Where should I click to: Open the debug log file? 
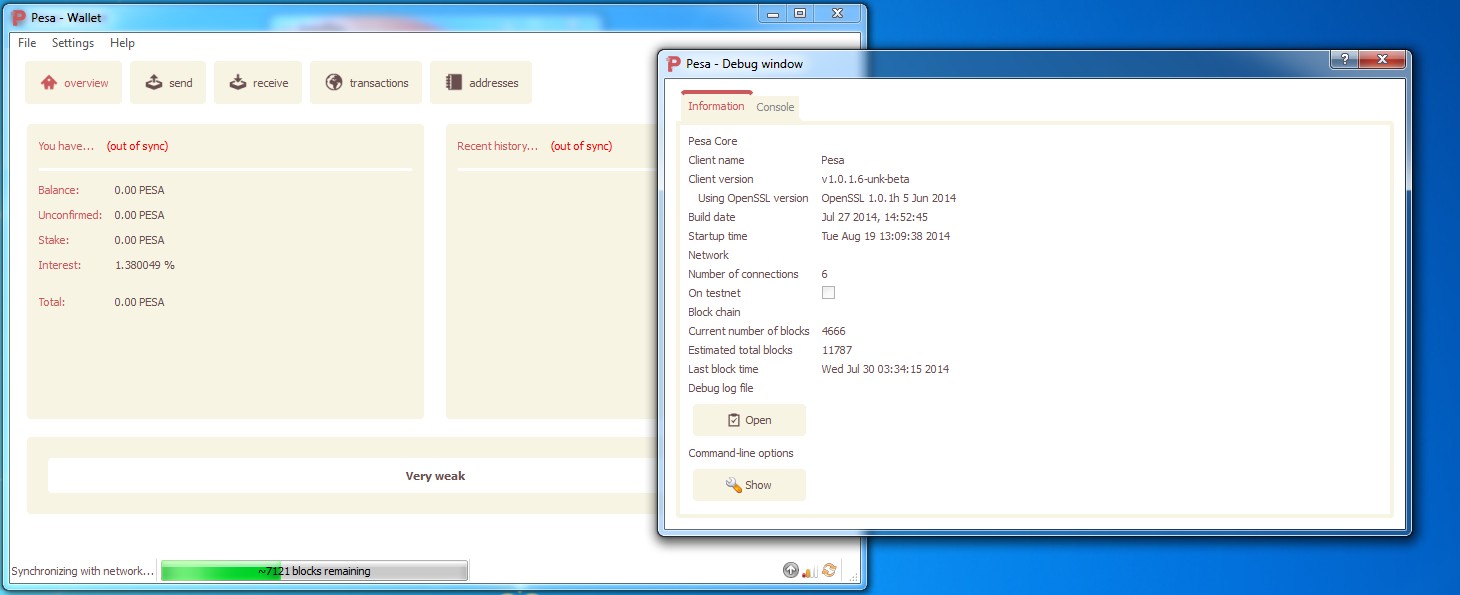749,420
